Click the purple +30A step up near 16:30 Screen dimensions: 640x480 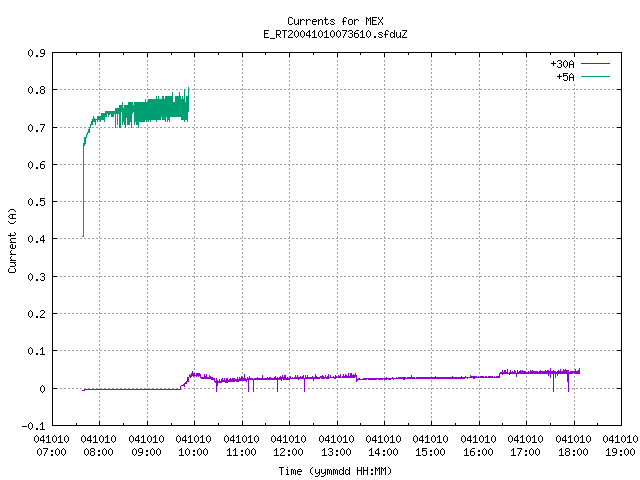point(500,373)
